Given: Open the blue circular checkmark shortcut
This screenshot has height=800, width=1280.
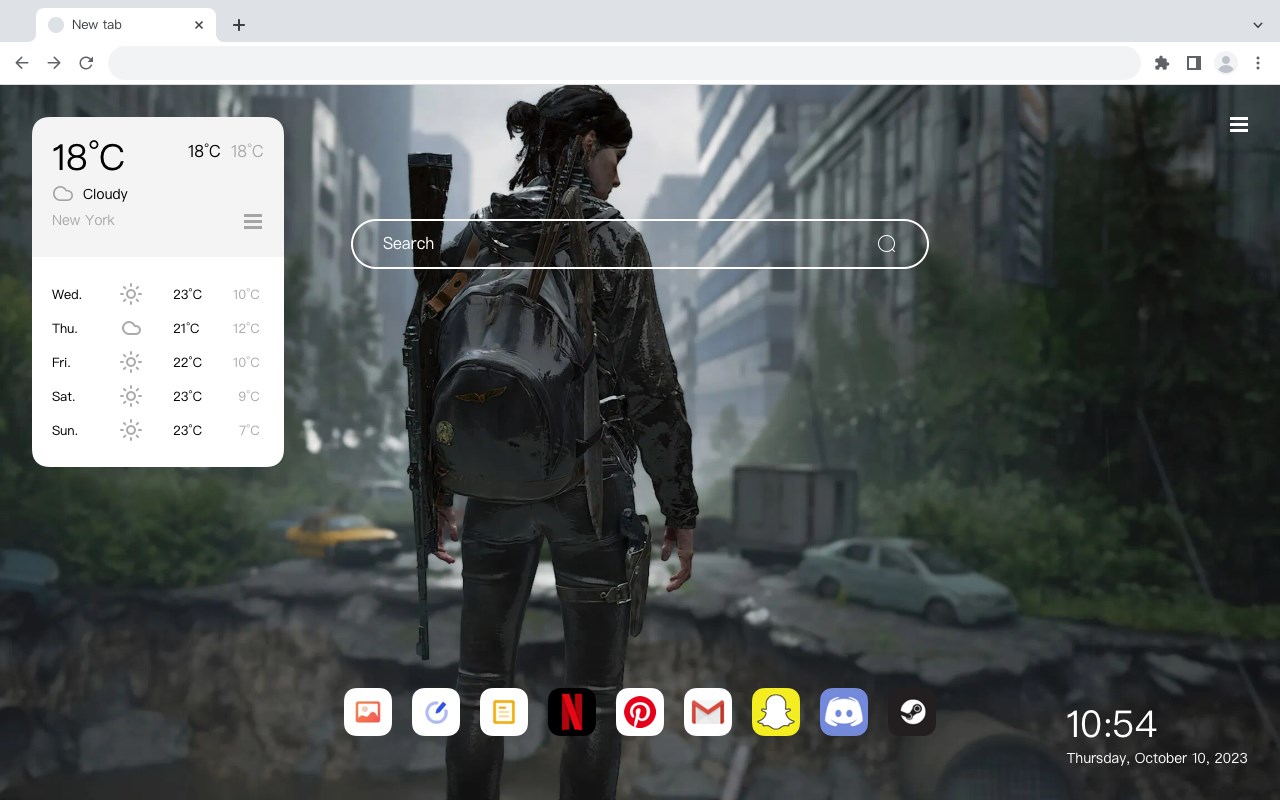Looking at the screenshot, I should point(436,712).
